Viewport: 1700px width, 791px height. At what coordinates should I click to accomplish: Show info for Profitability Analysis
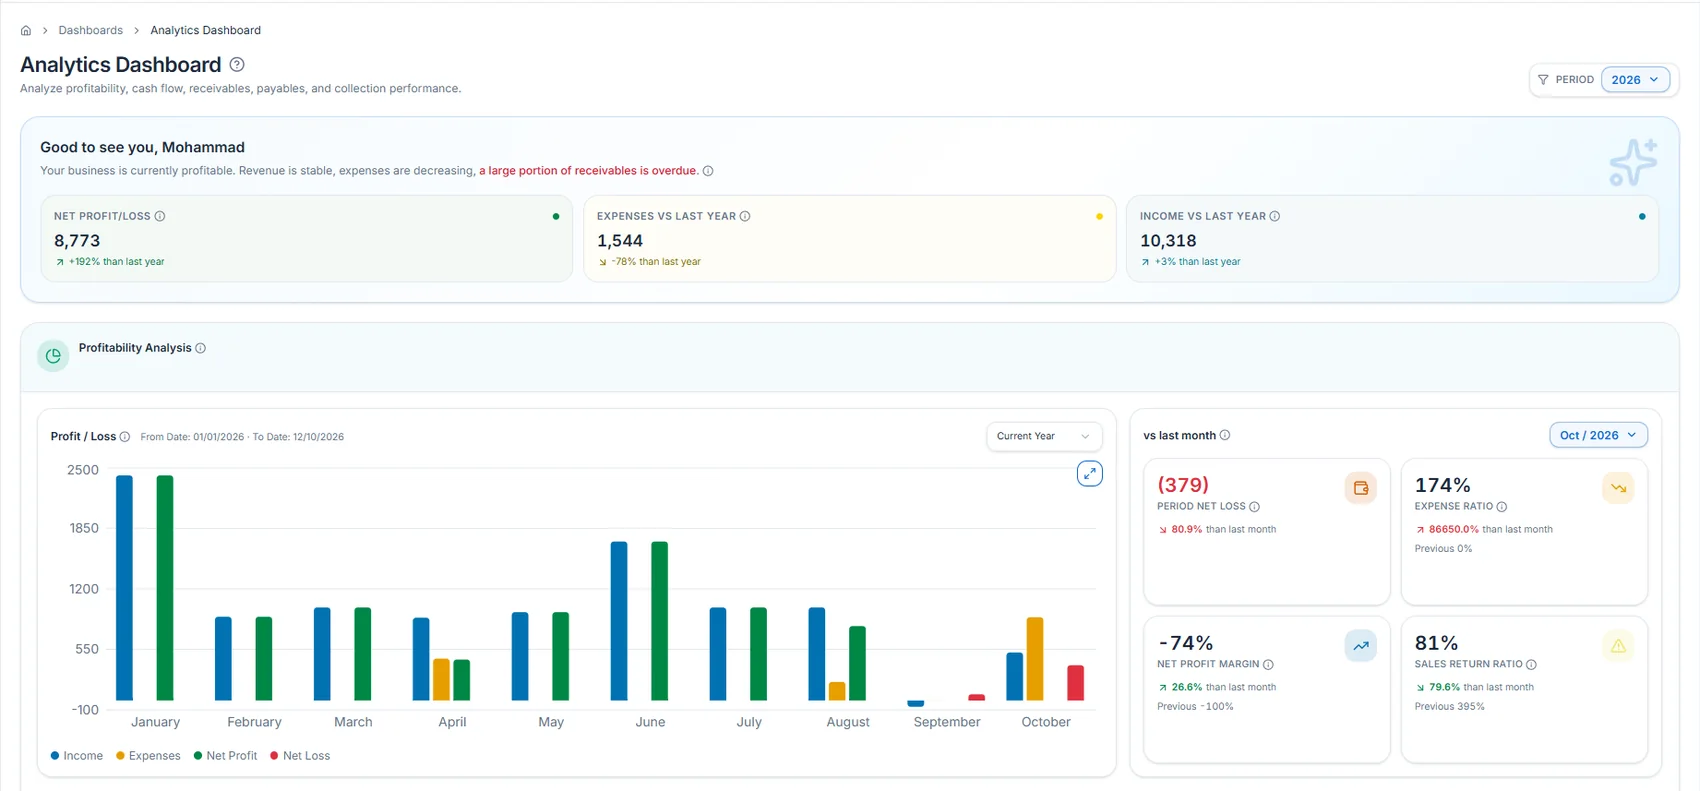coord(201,348)
